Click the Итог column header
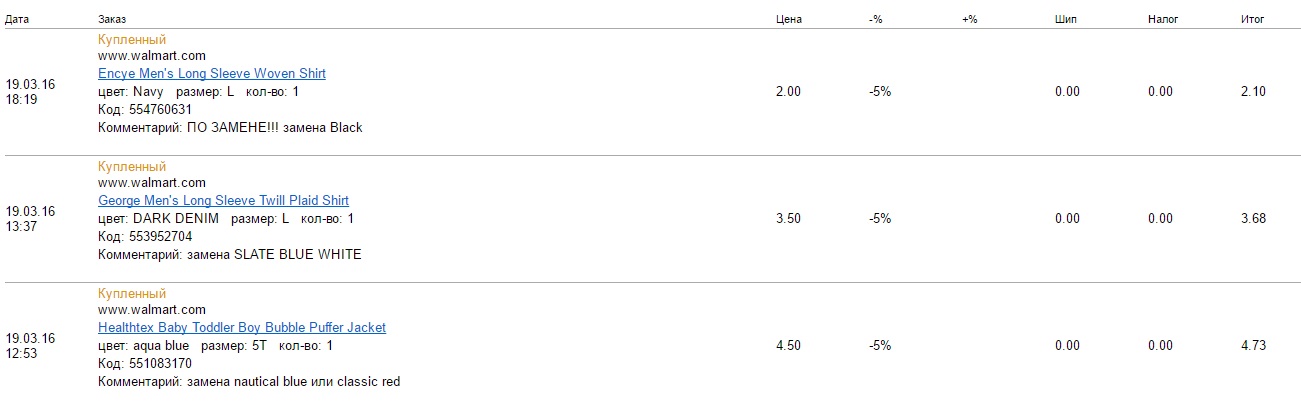The image size is (1301, 405). click(1252, 20)
